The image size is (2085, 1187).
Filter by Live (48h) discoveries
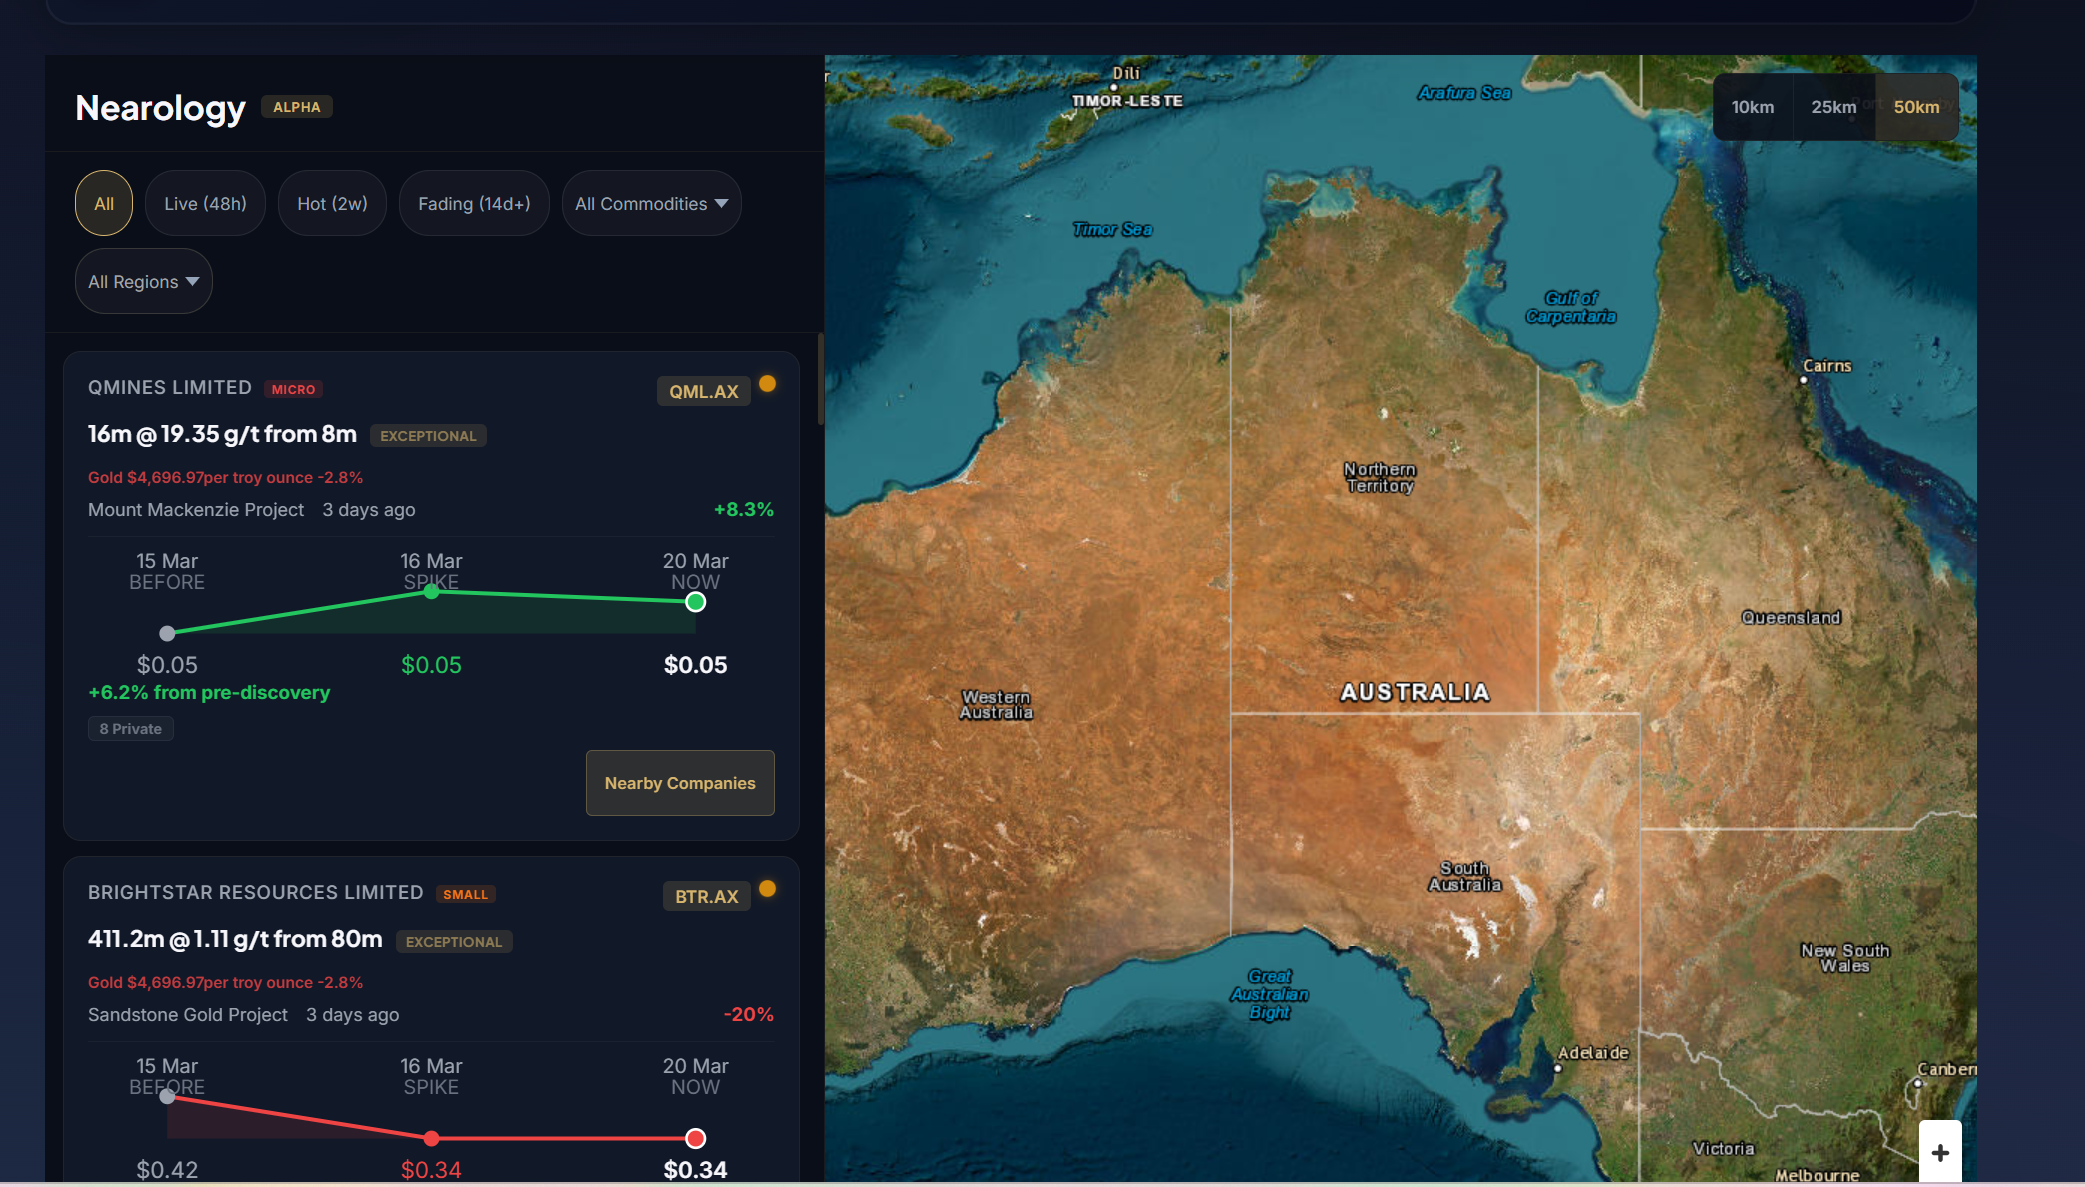(x=205, y=204)
